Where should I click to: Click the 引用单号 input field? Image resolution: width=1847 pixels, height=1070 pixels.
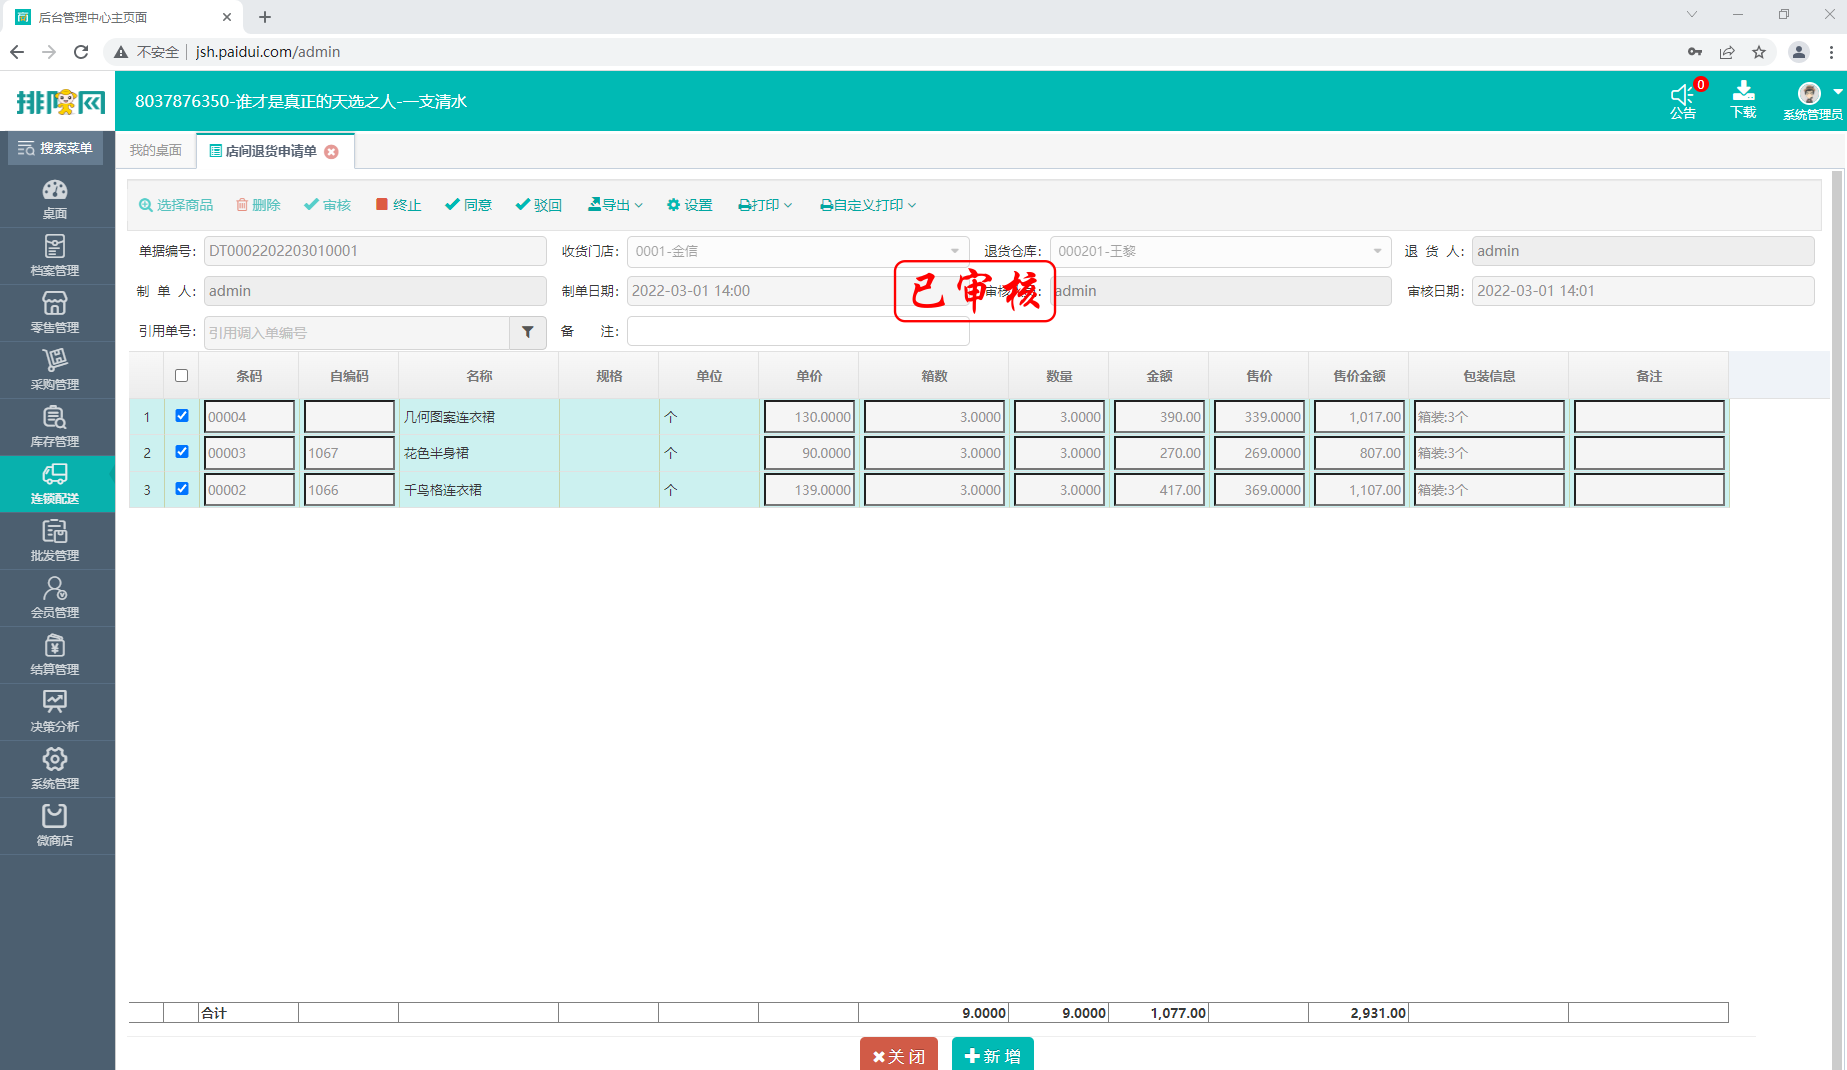(x=357, y=332)
